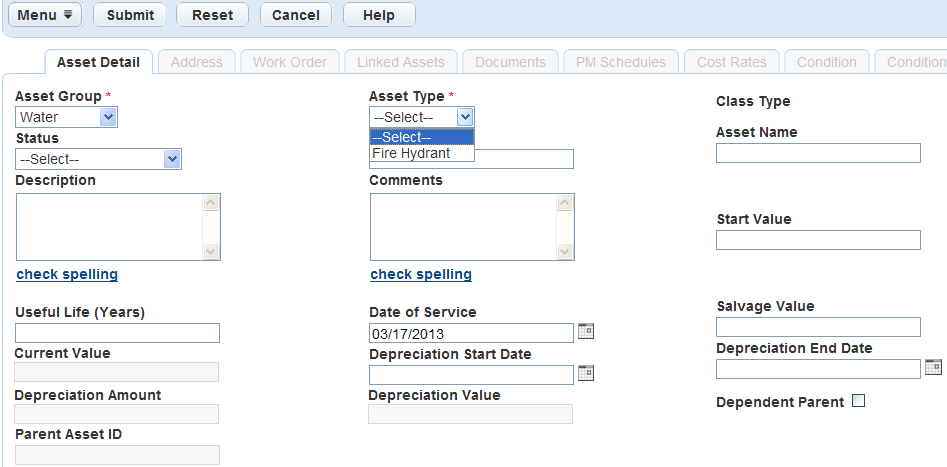947x467 pixels.
Task: Check spelling for the Comments field
Action: 421,274
